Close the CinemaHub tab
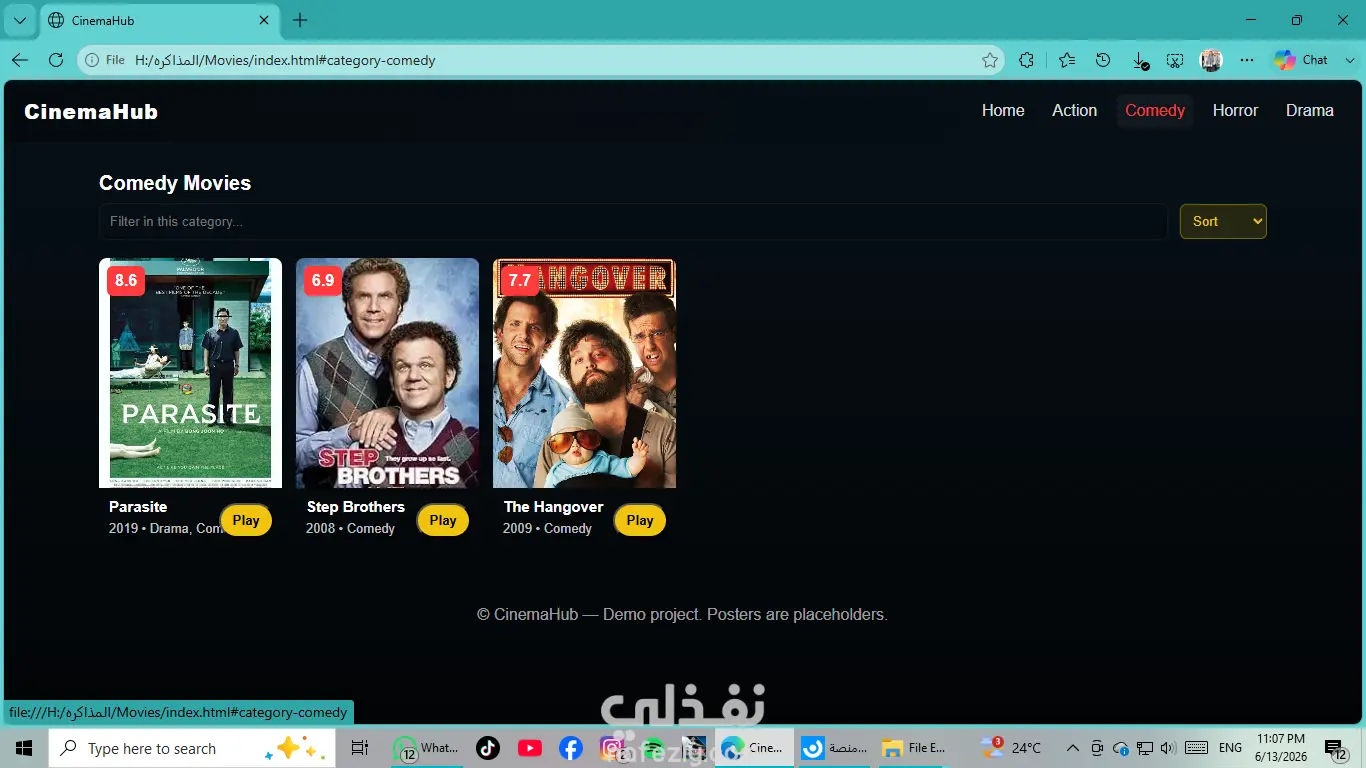 264,20
